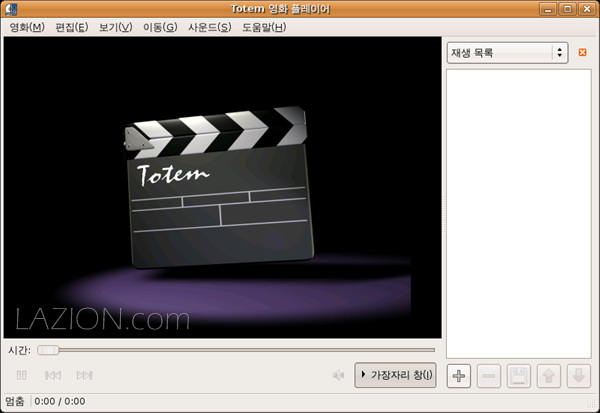Screen dimensions: 600x413
Task: Click the 멈춤 status bar text
Action: point(15,402)
